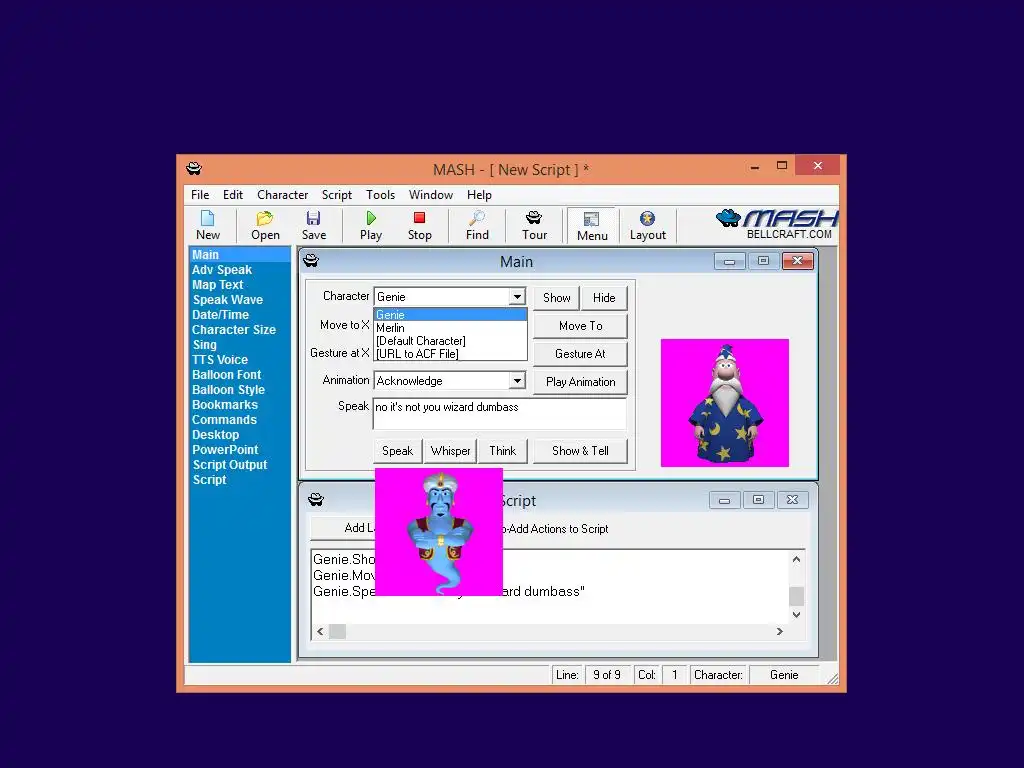Viewport: 1024px width, 768px height.
Task: Click the Move To button
Action: click(x=580, y=326)
